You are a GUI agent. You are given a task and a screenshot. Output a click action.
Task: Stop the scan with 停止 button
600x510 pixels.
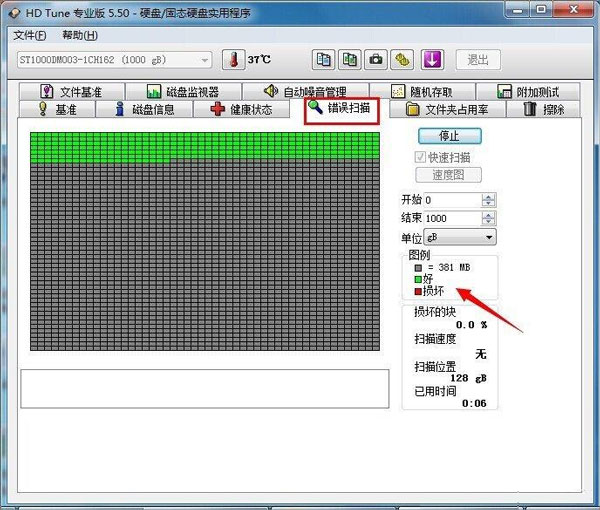click(x=450, y=136)
